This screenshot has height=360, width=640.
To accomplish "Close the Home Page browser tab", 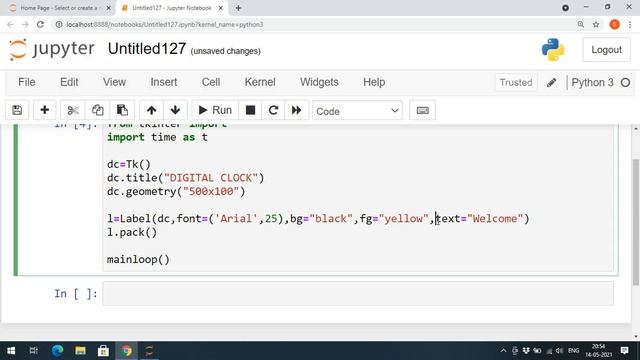I will click(109, 8).
